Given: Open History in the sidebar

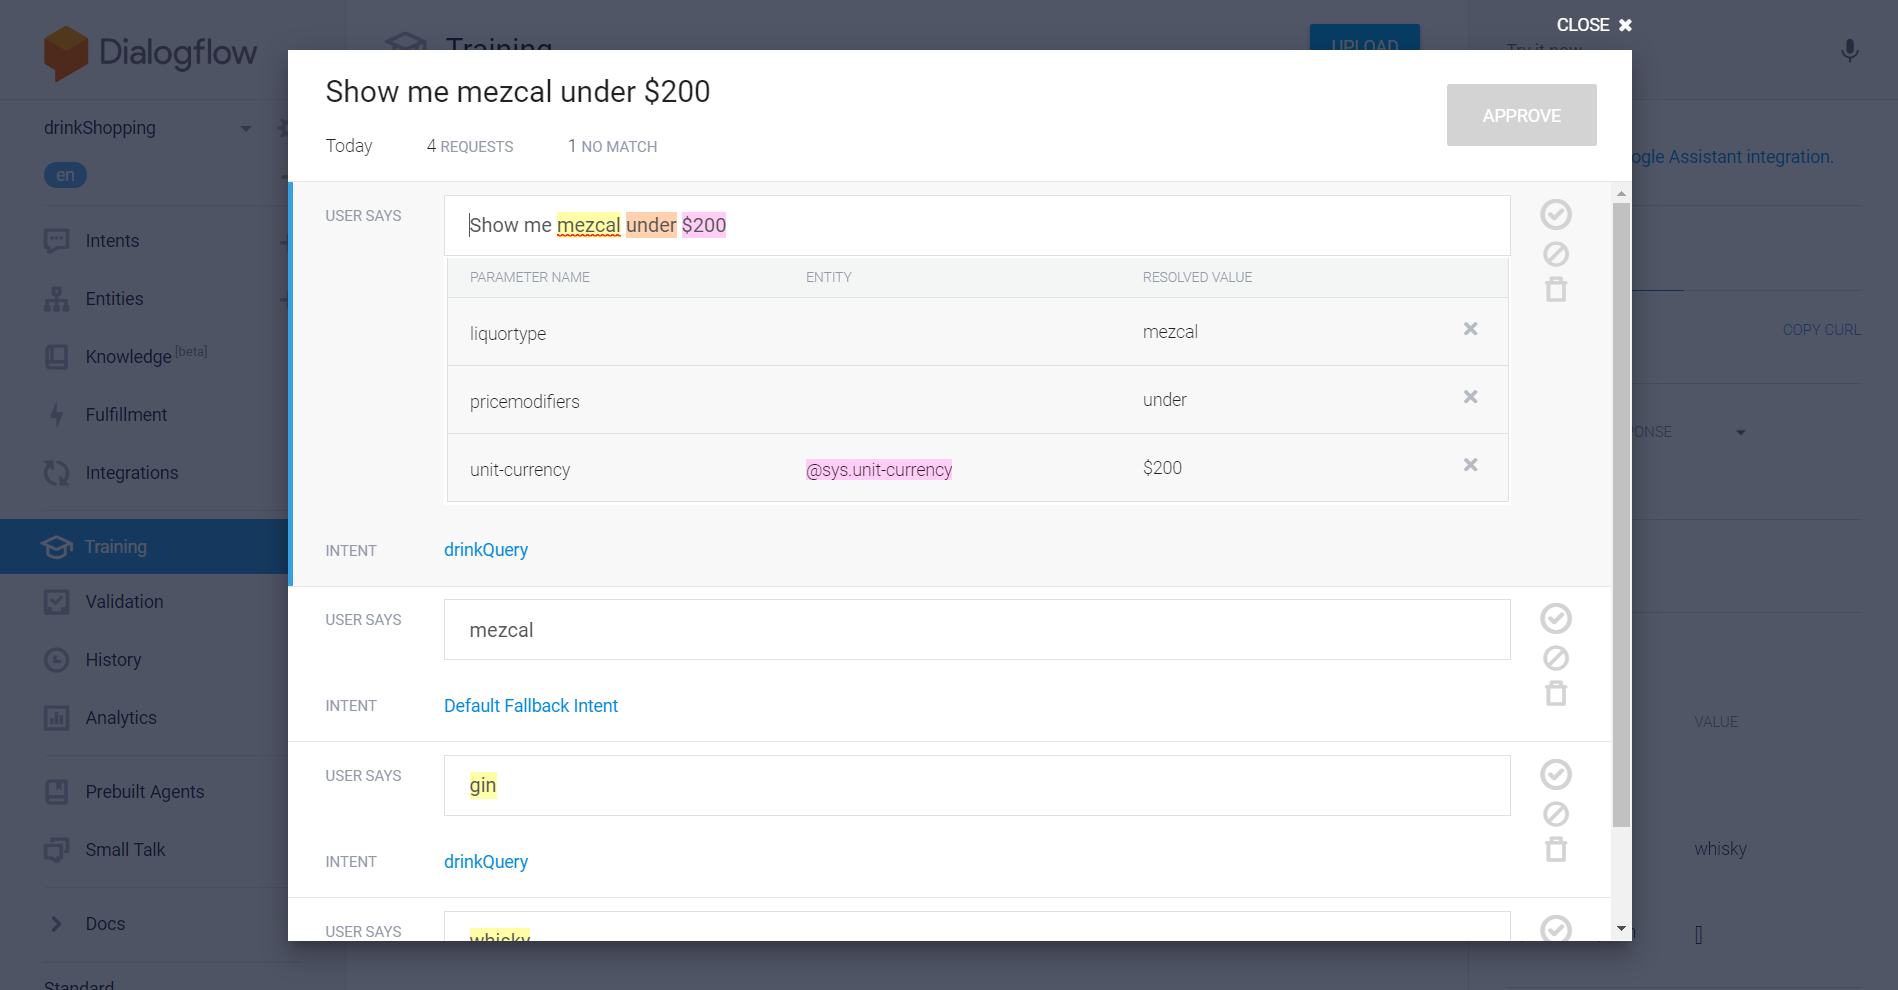Looking at the screenshot, I should click(113, 660).
